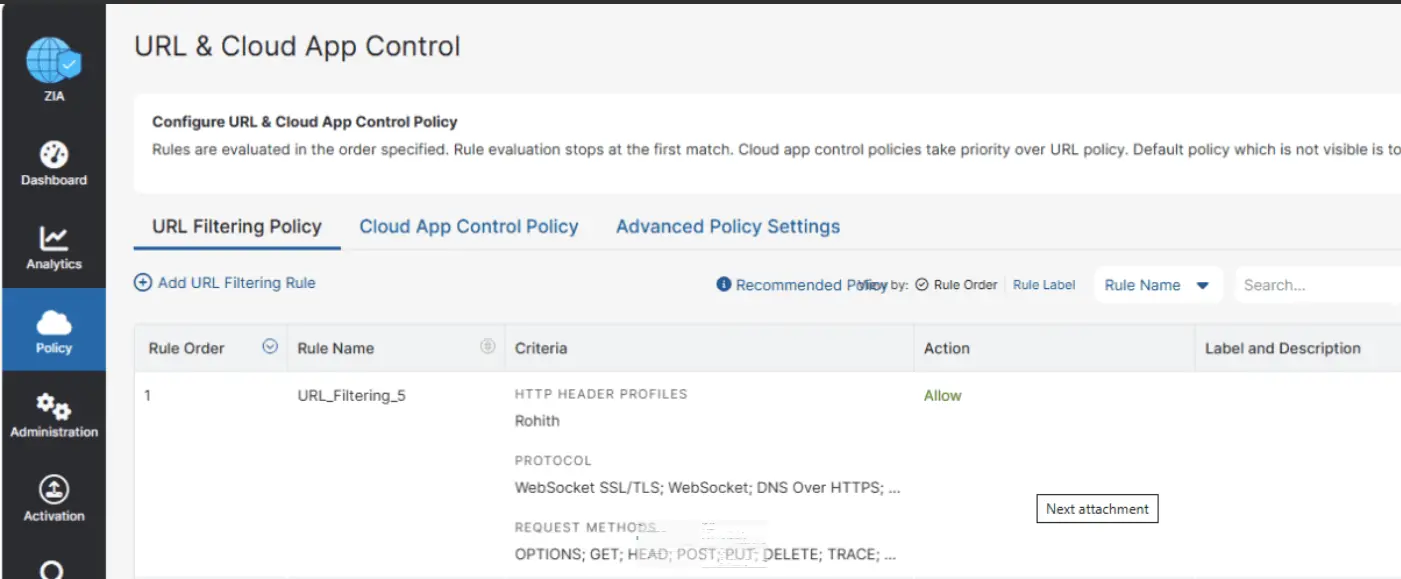Open Administration gears icon

click(54, 406)
